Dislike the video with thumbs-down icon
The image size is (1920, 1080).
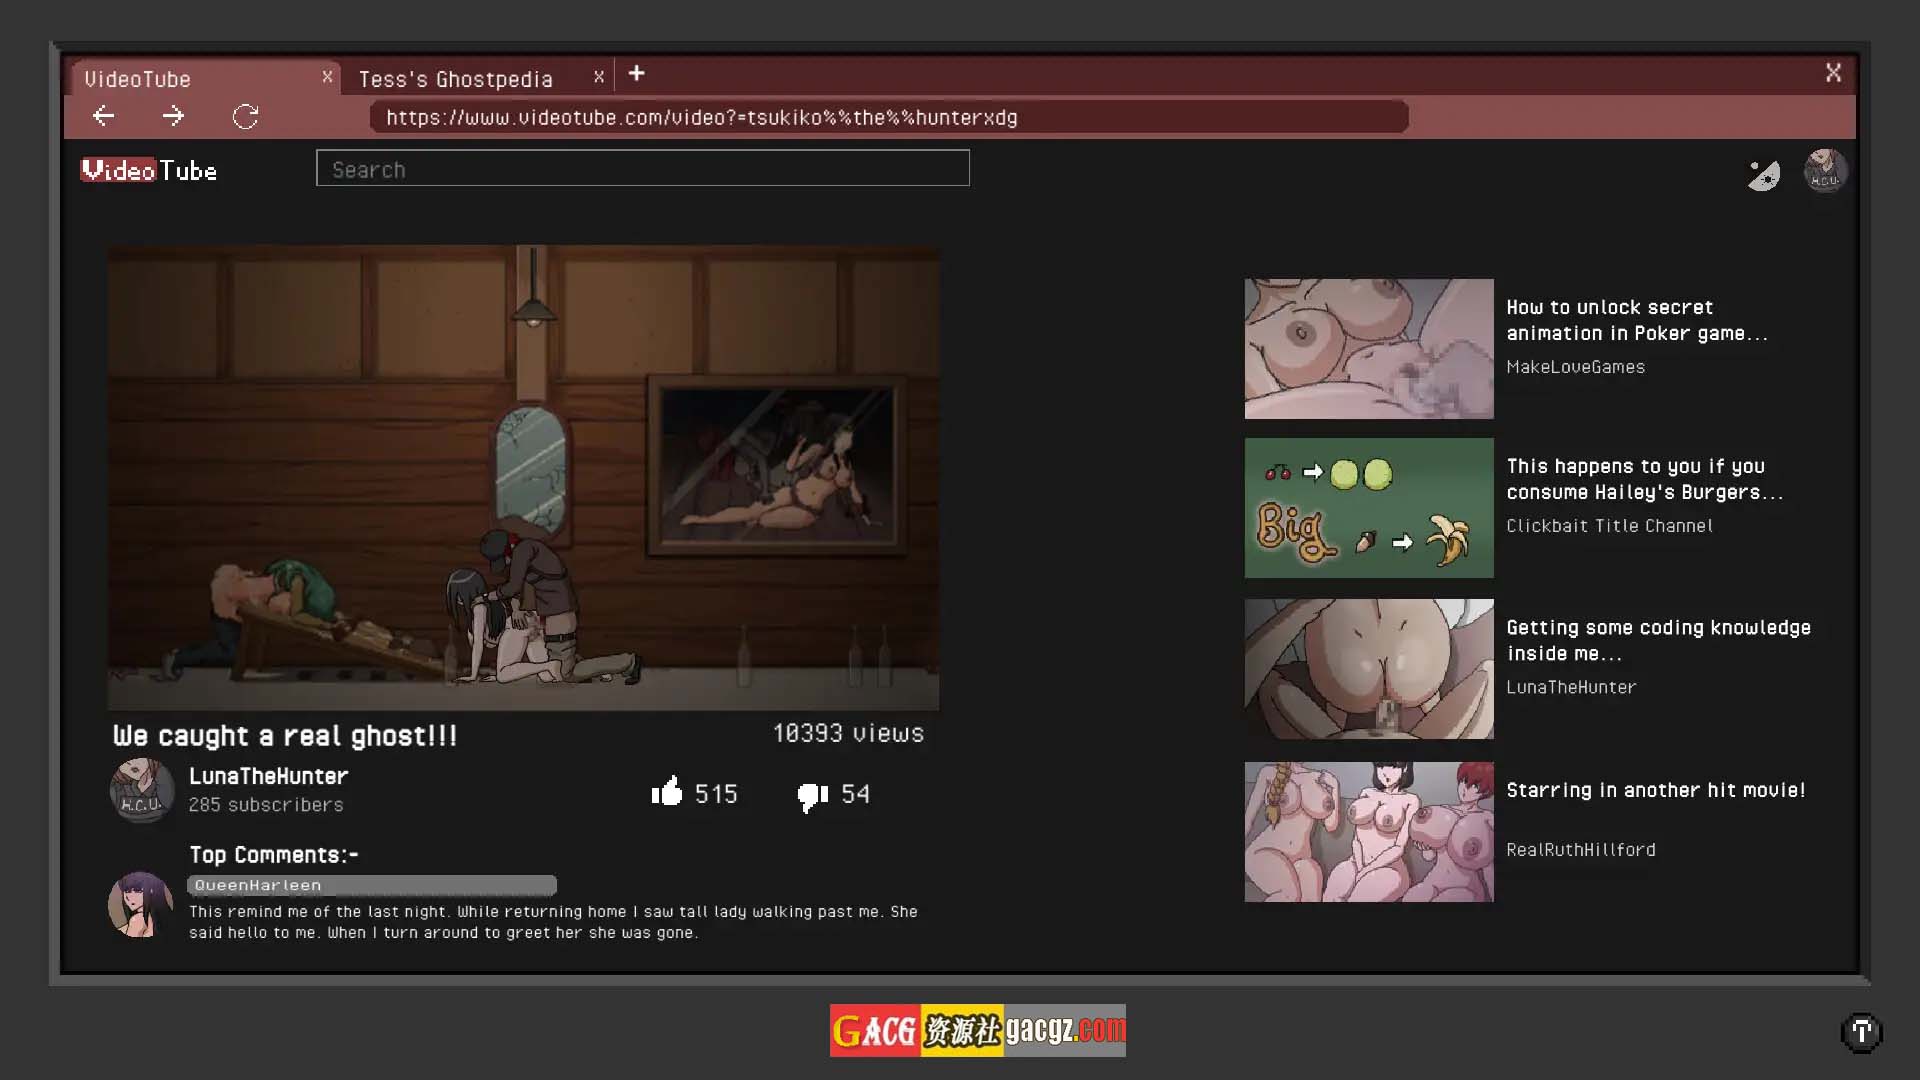[x=812, y=796]
